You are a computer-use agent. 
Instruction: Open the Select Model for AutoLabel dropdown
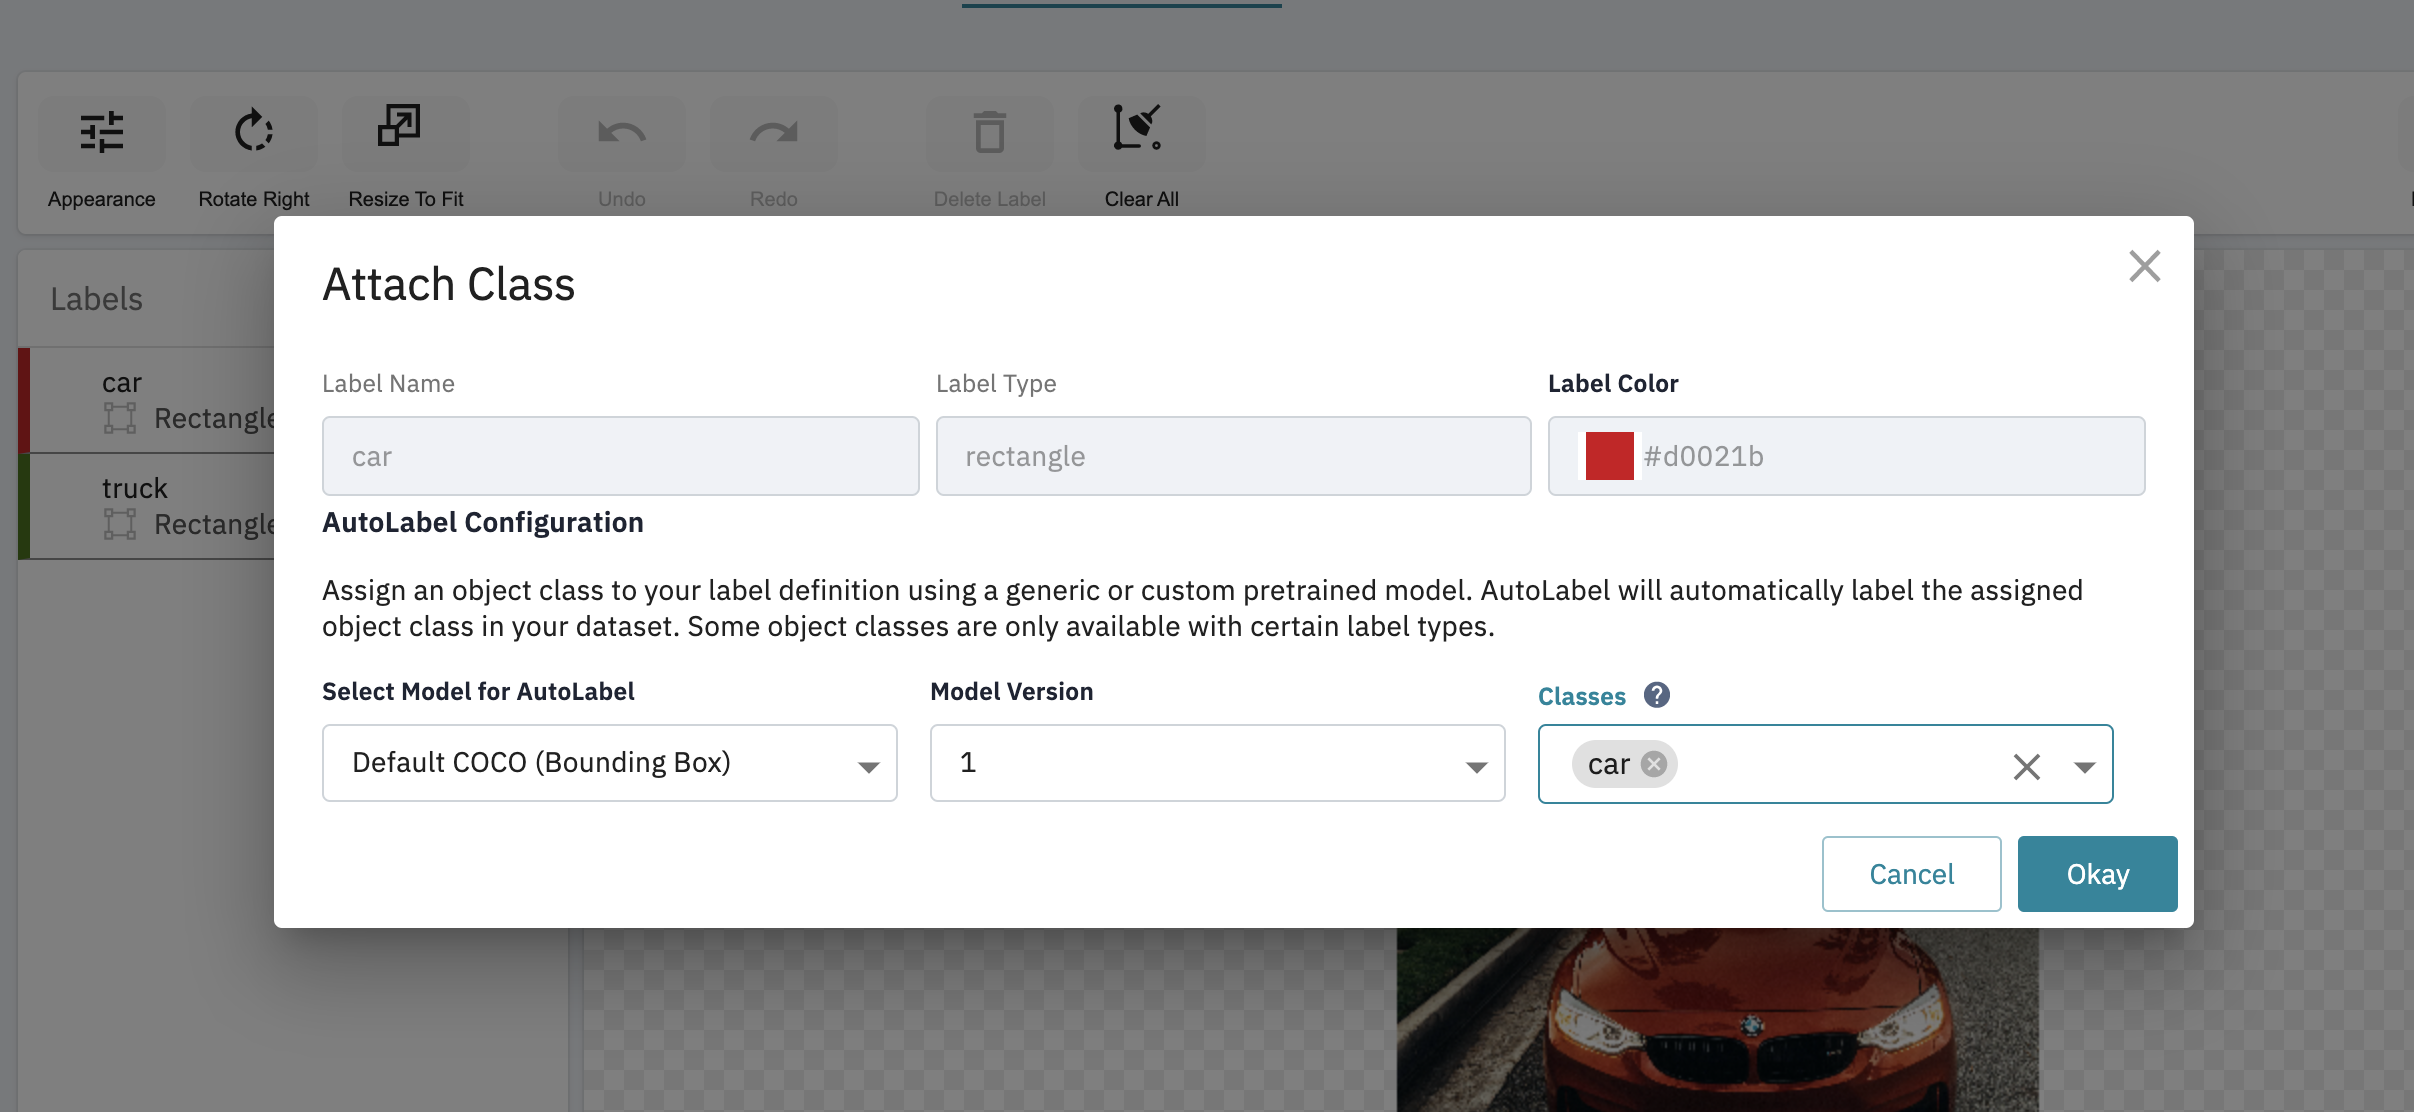[x=610, y=763]
